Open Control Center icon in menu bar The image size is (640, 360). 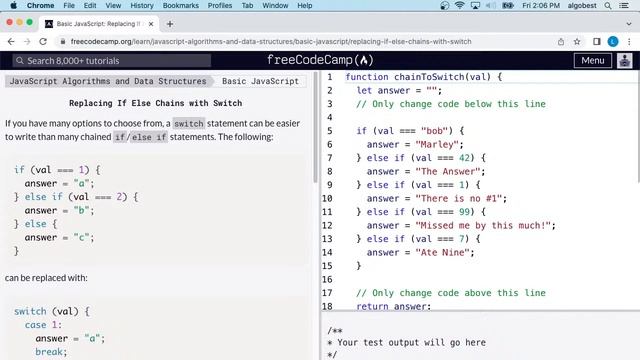coord(624,5)
